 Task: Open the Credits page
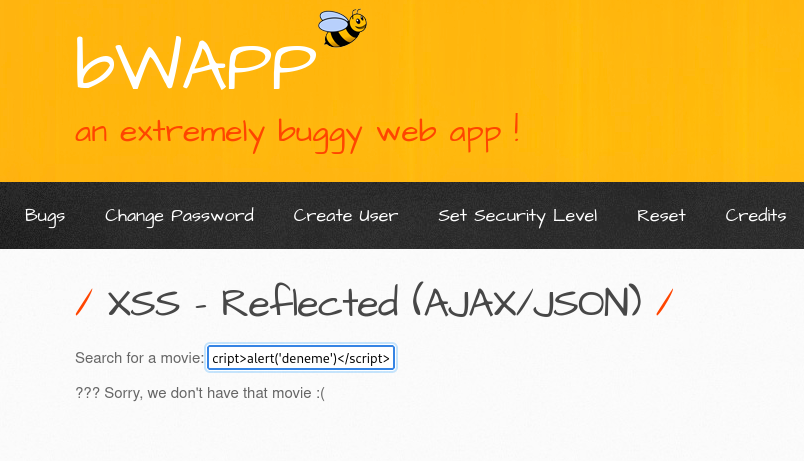755,216
